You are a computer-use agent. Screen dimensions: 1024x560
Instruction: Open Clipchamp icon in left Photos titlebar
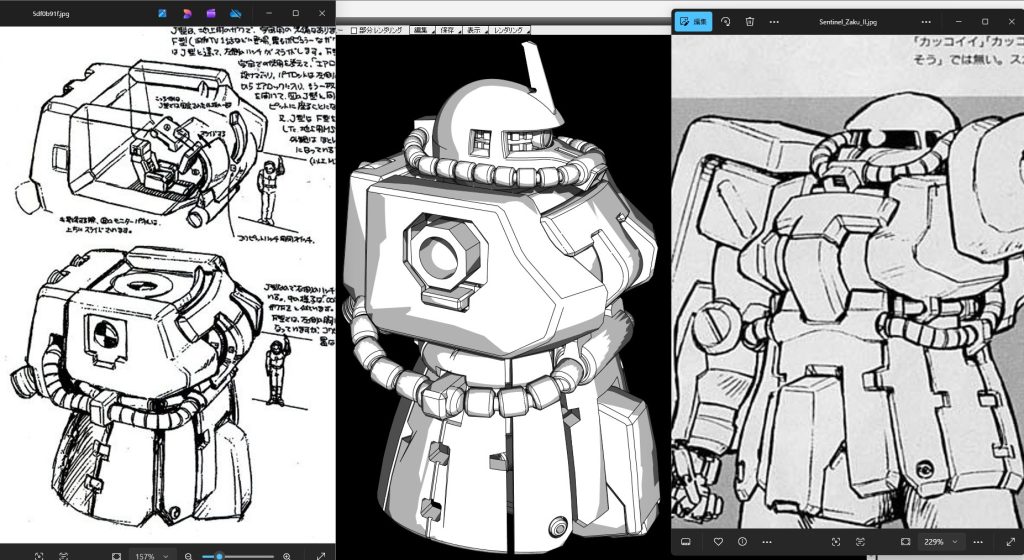click(x=210, y=13)
